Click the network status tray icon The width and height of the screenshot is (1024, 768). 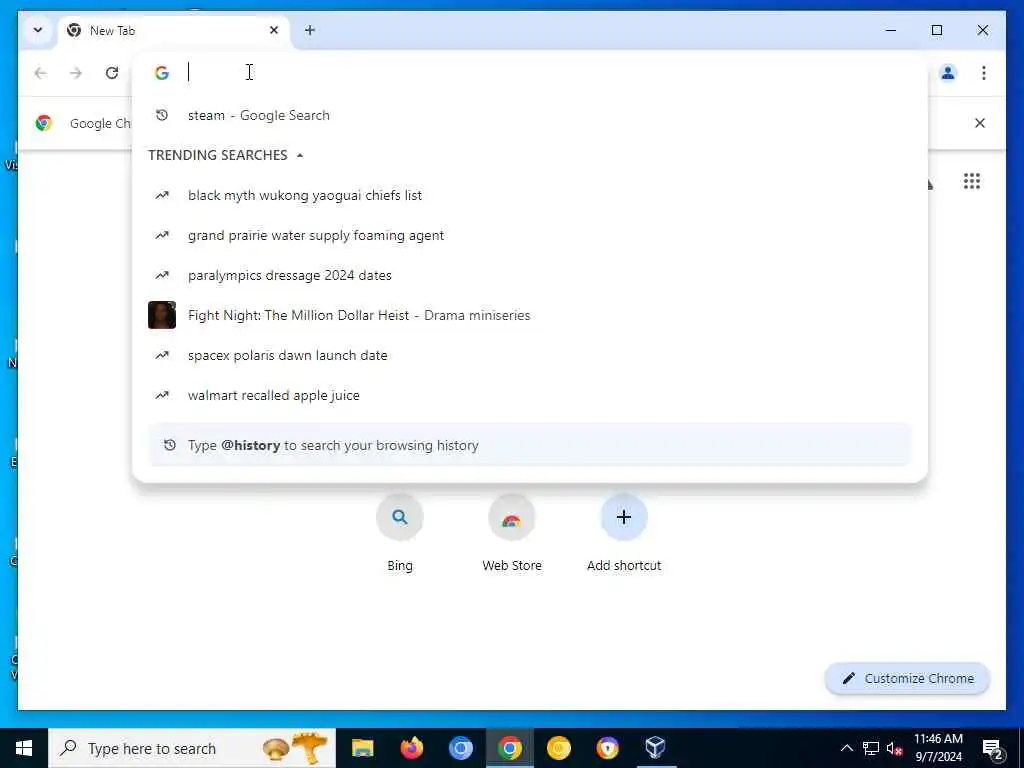(871, 748)
